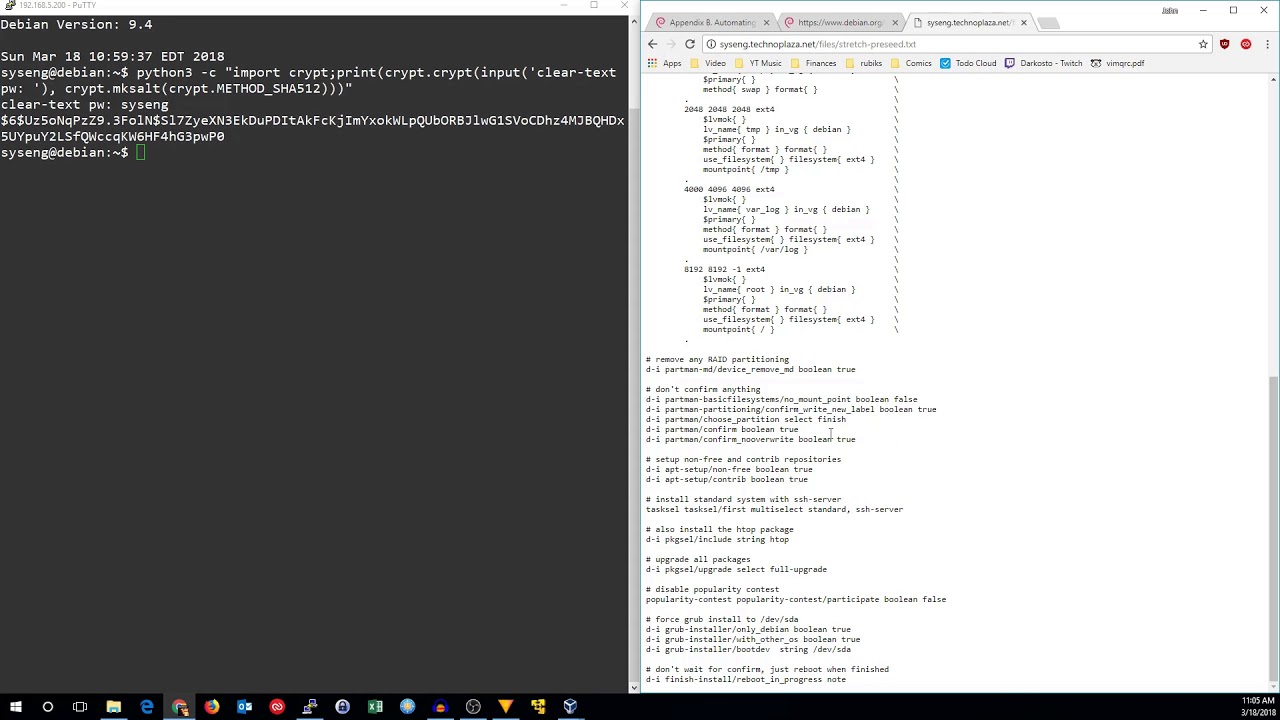
Task: Open uBlock shield extension icon
Action: point(1224,44)
